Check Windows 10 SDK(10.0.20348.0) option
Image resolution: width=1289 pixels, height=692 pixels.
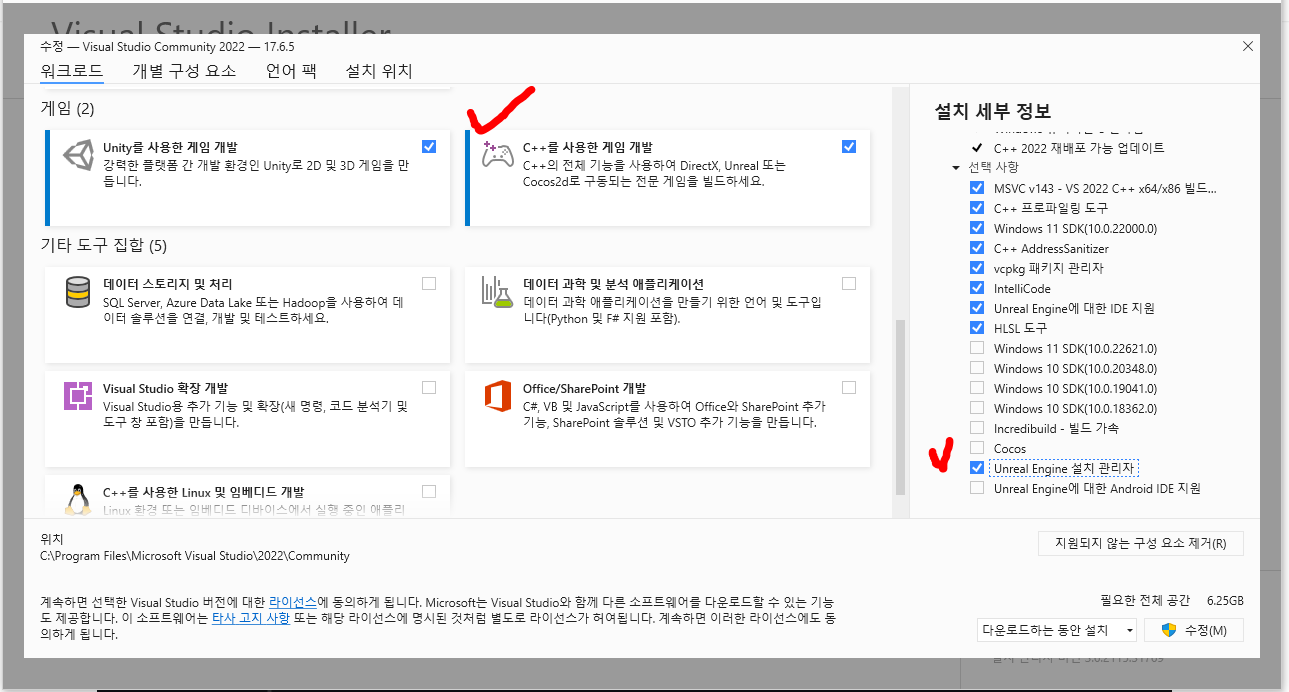click(977, 368)
